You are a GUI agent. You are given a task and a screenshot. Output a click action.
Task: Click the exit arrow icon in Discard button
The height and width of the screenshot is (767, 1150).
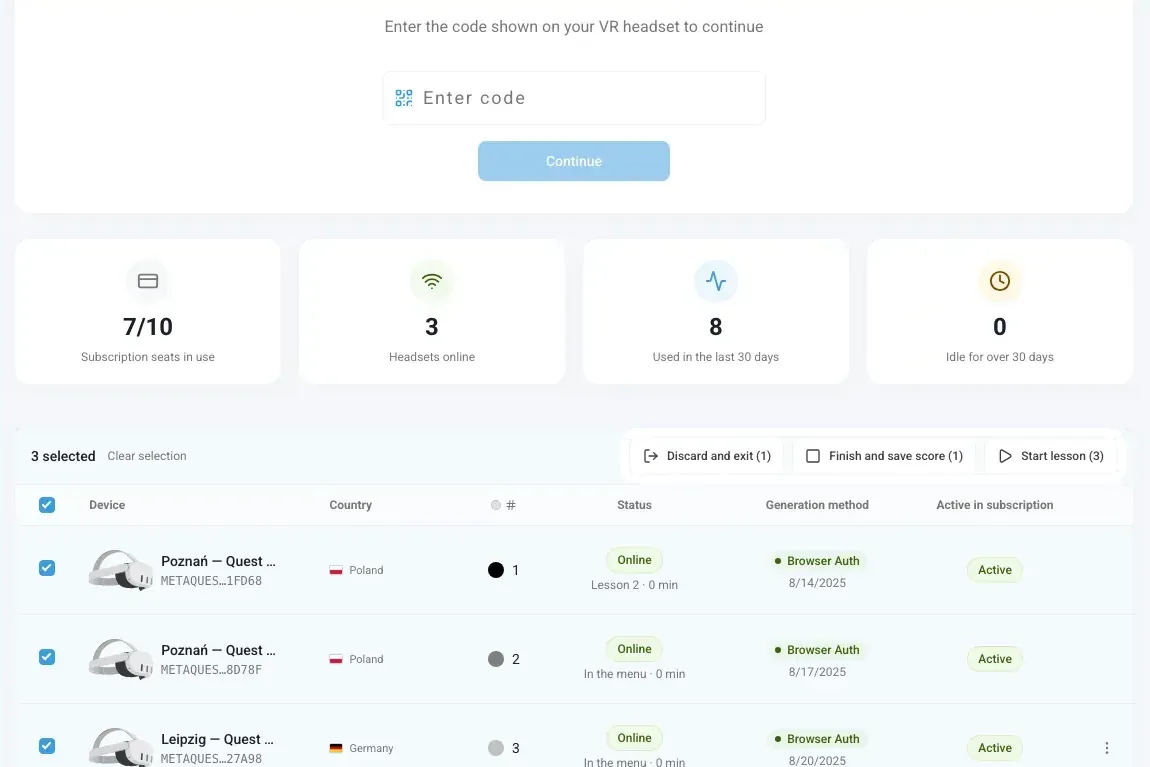click(651, 456)
